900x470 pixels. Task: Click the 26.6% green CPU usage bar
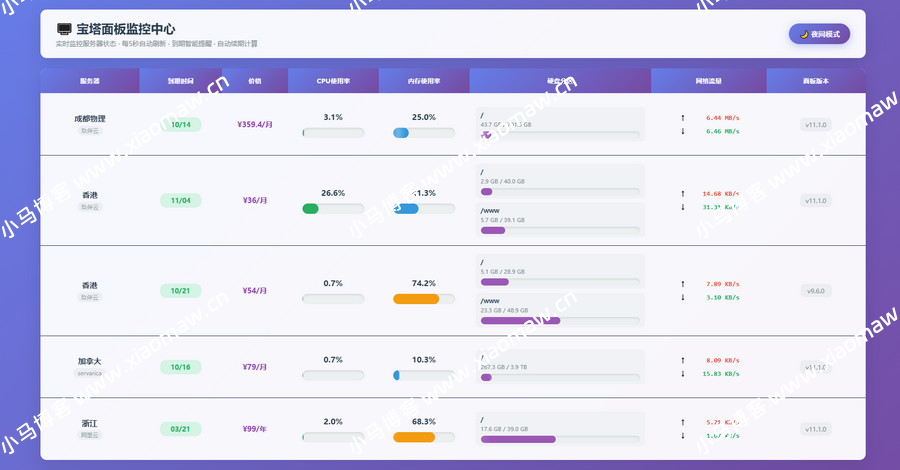pyautogui.click(x=311, y=209)
